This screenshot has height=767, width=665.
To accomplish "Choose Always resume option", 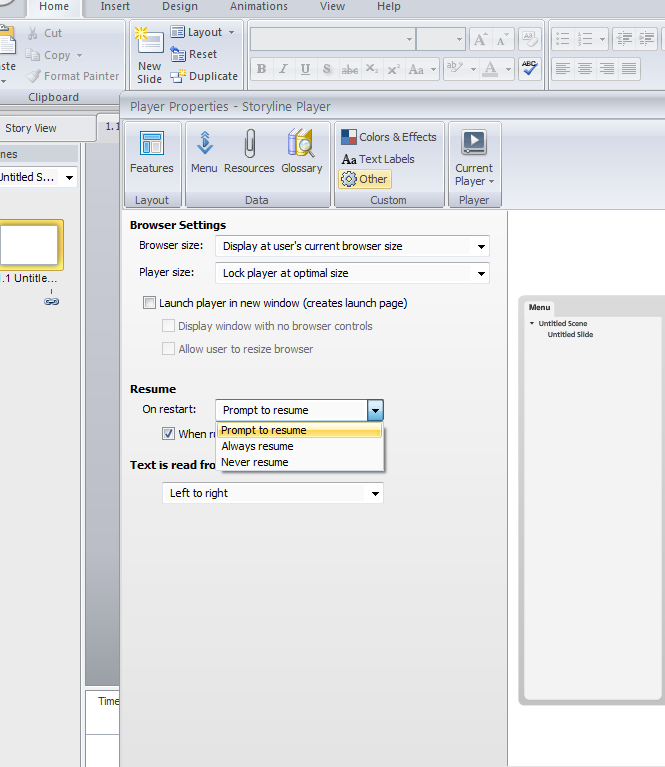I will point(299,446).
